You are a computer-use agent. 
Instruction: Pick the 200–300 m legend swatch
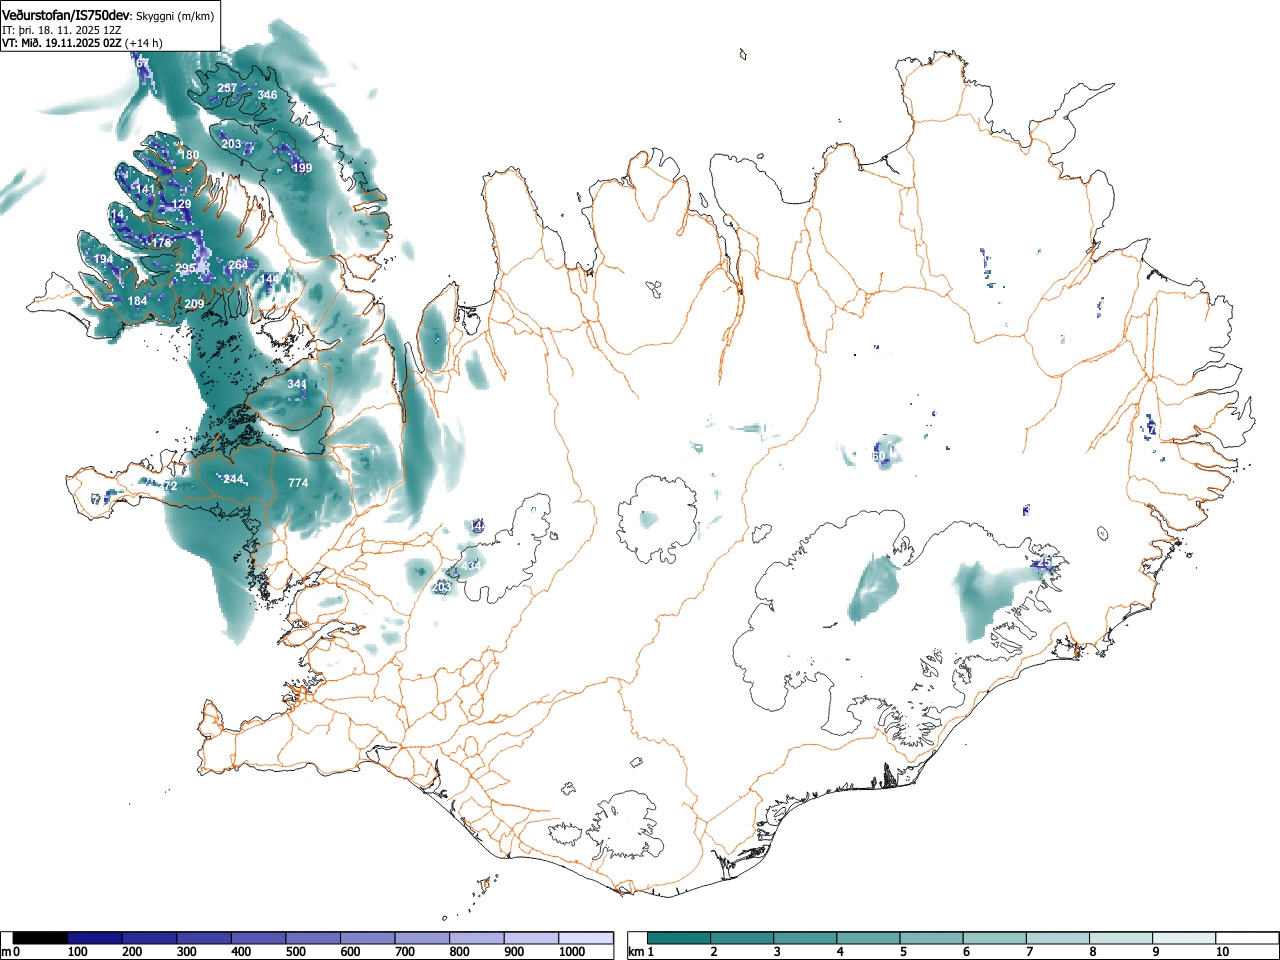pyautogui.click(x=149, y=938)
